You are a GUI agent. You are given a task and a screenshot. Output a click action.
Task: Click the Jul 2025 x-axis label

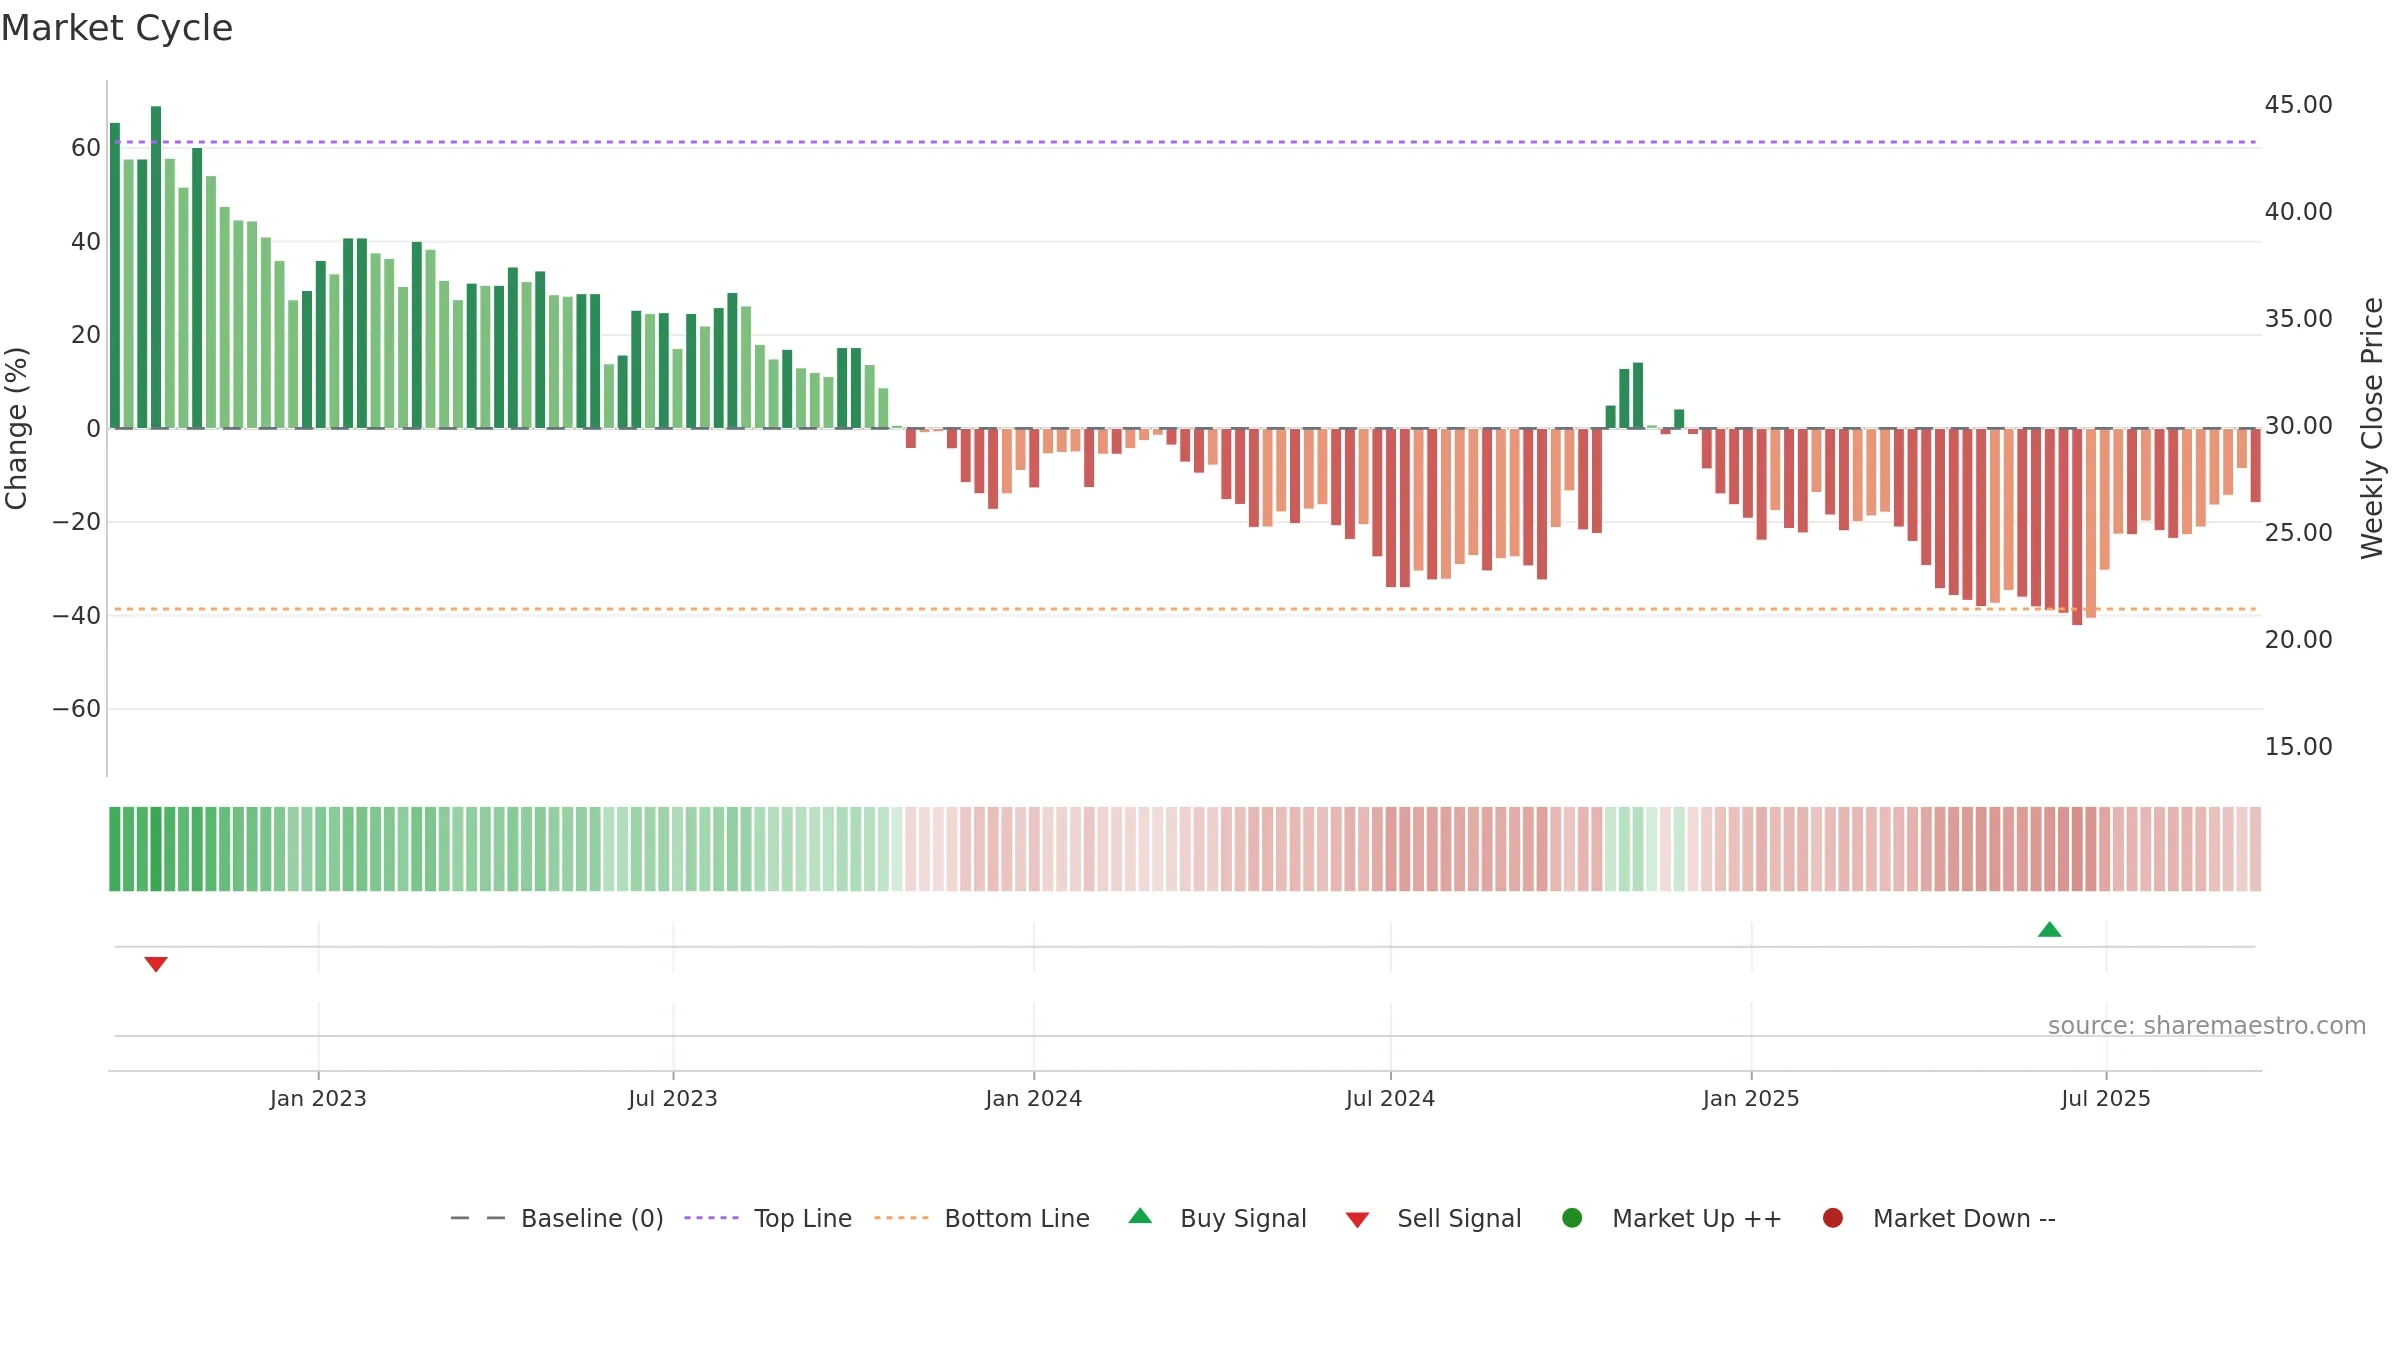[x=2106, y=1099]
